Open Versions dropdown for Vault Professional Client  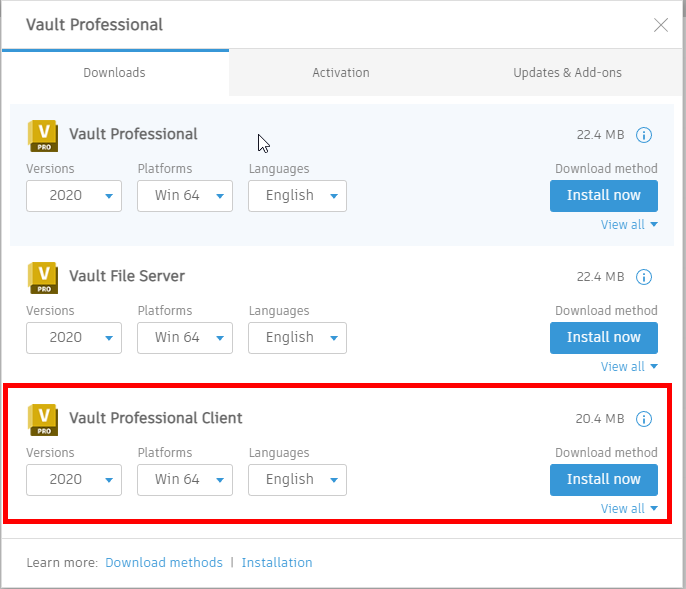click(x=74, y=480)
